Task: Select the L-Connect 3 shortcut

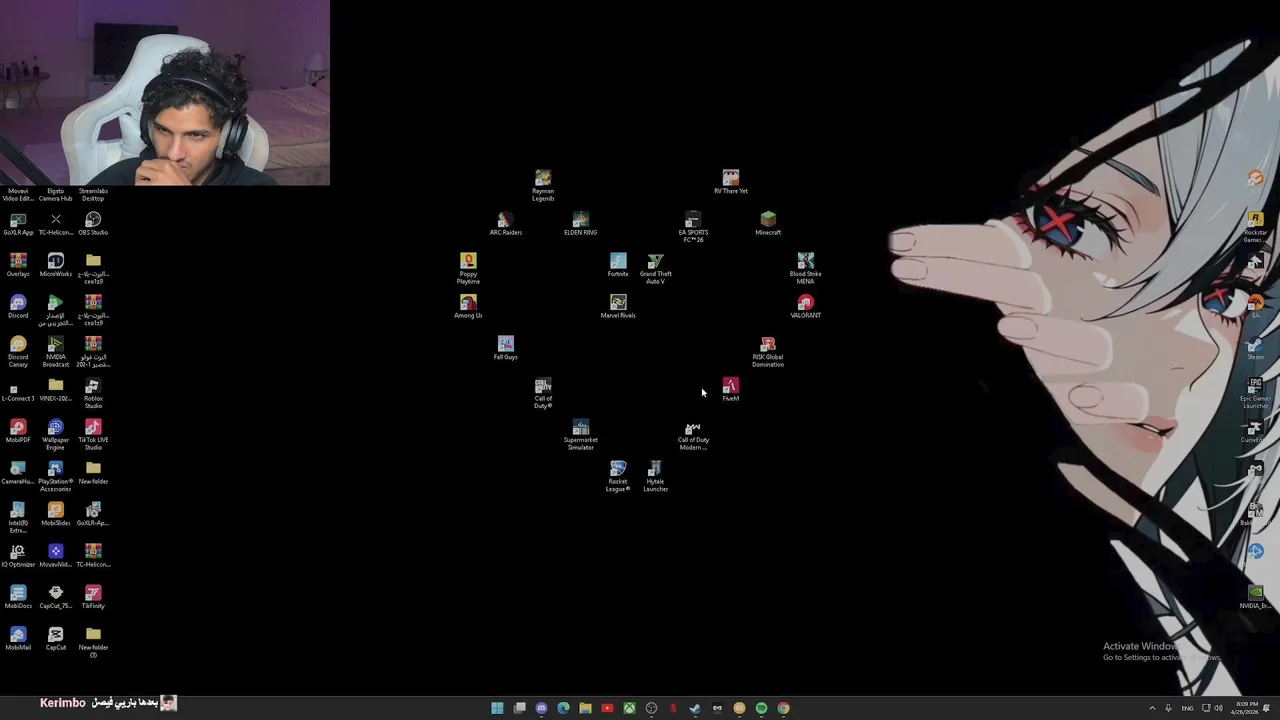Action: click(18, 391)
